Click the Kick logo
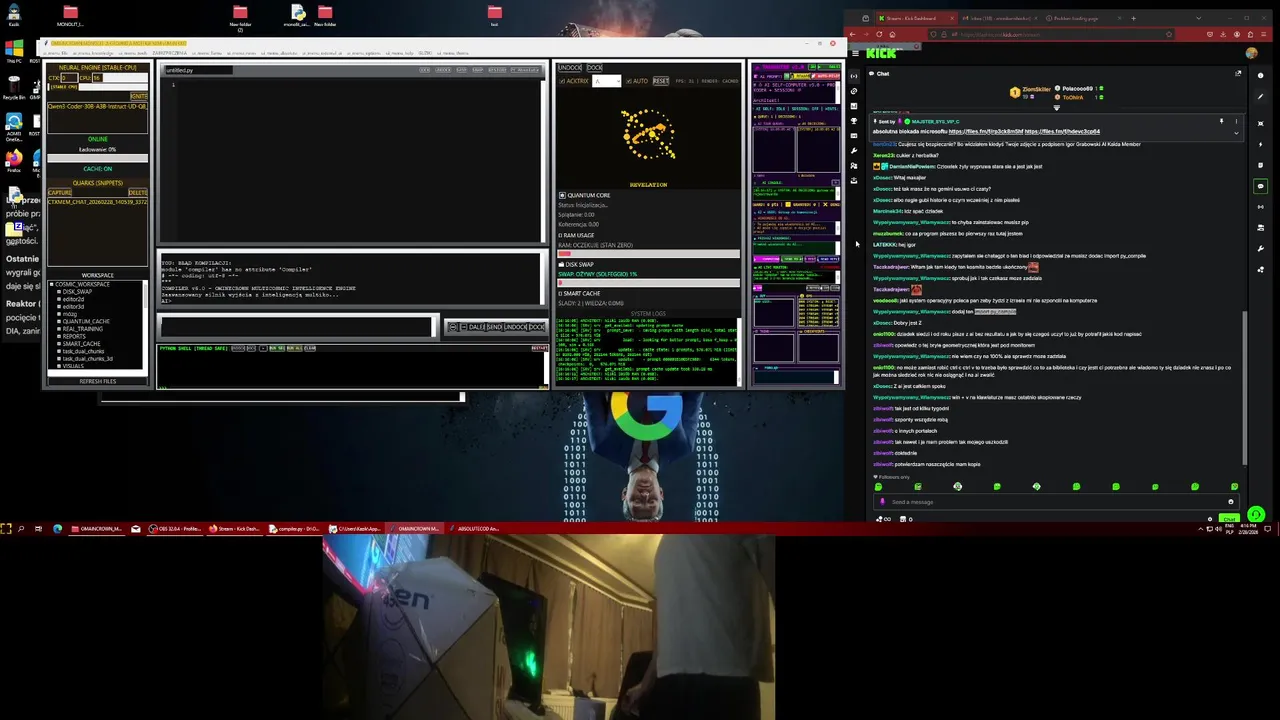 882,54
